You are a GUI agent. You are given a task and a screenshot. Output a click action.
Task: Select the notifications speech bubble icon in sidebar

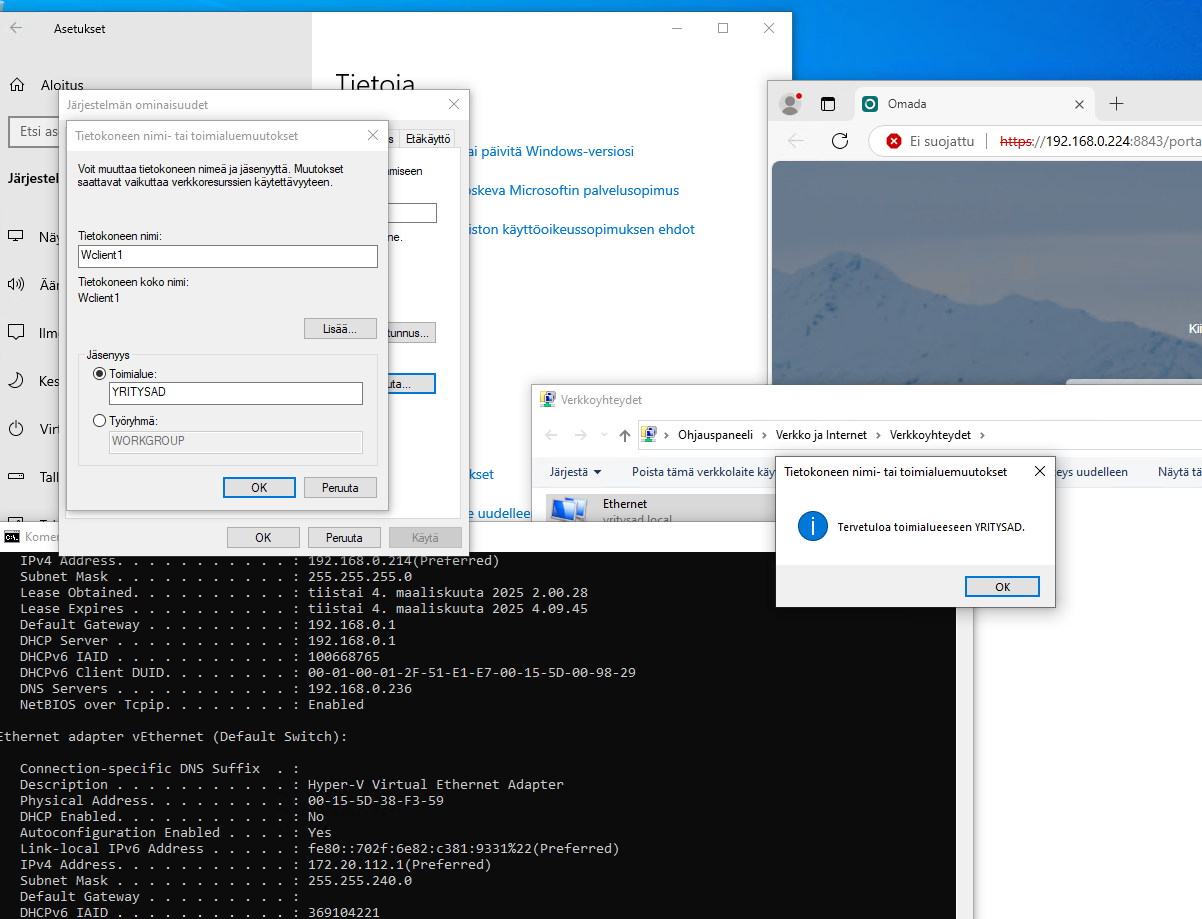tap(16, 332)
